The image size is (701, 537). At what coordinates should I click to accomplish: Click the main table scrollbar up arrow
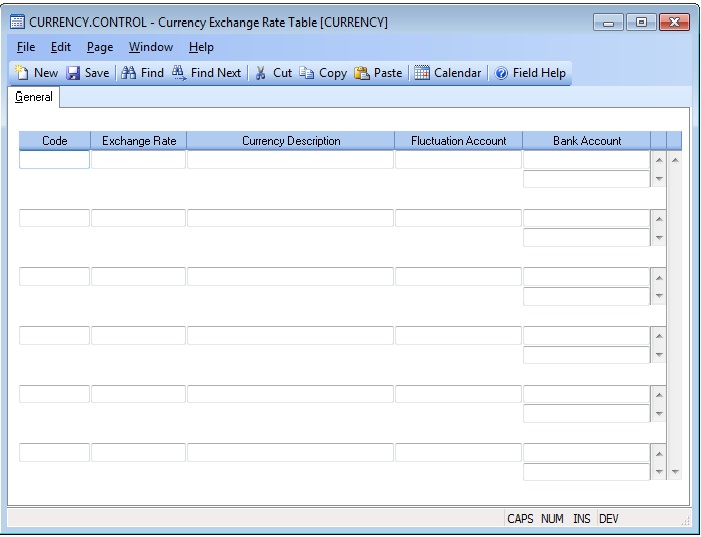coord(675,160)
